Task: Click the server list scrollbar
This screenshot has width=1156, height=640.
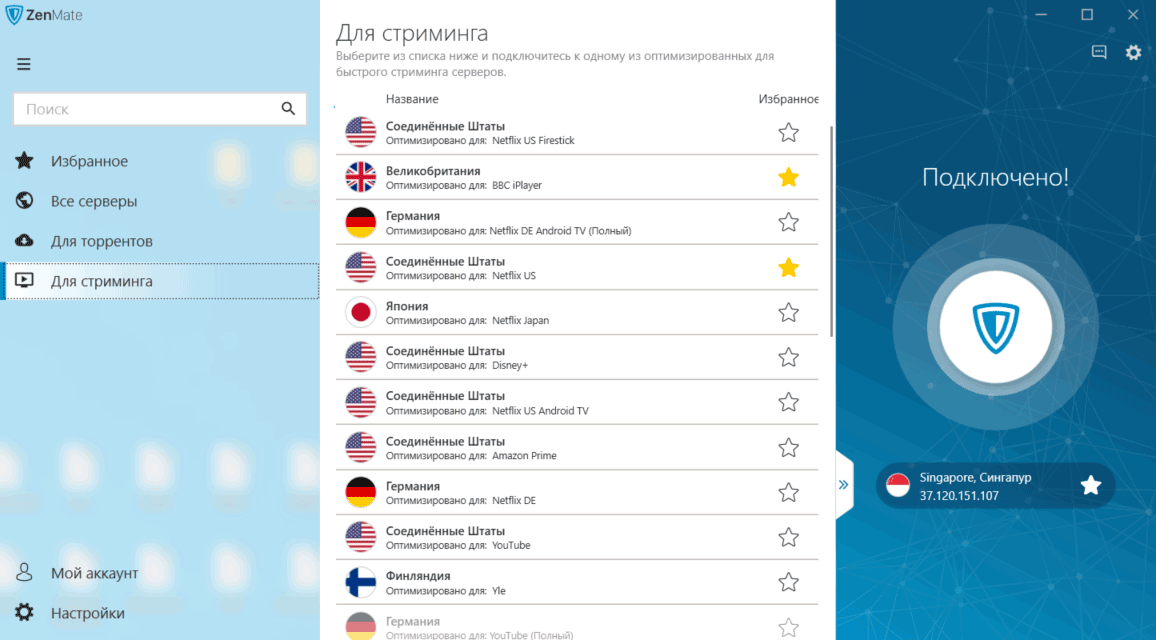Action: click(832, 231)
